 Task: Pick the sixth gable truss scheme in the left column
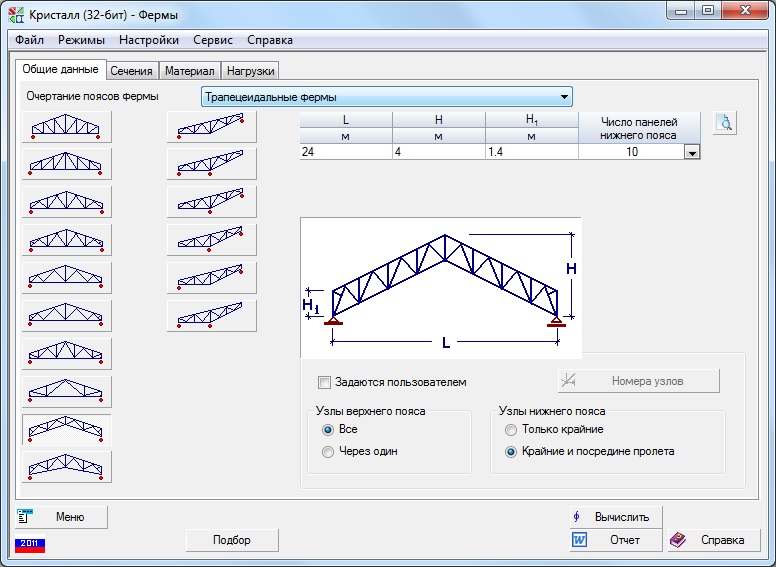click(x=67, y=316)
